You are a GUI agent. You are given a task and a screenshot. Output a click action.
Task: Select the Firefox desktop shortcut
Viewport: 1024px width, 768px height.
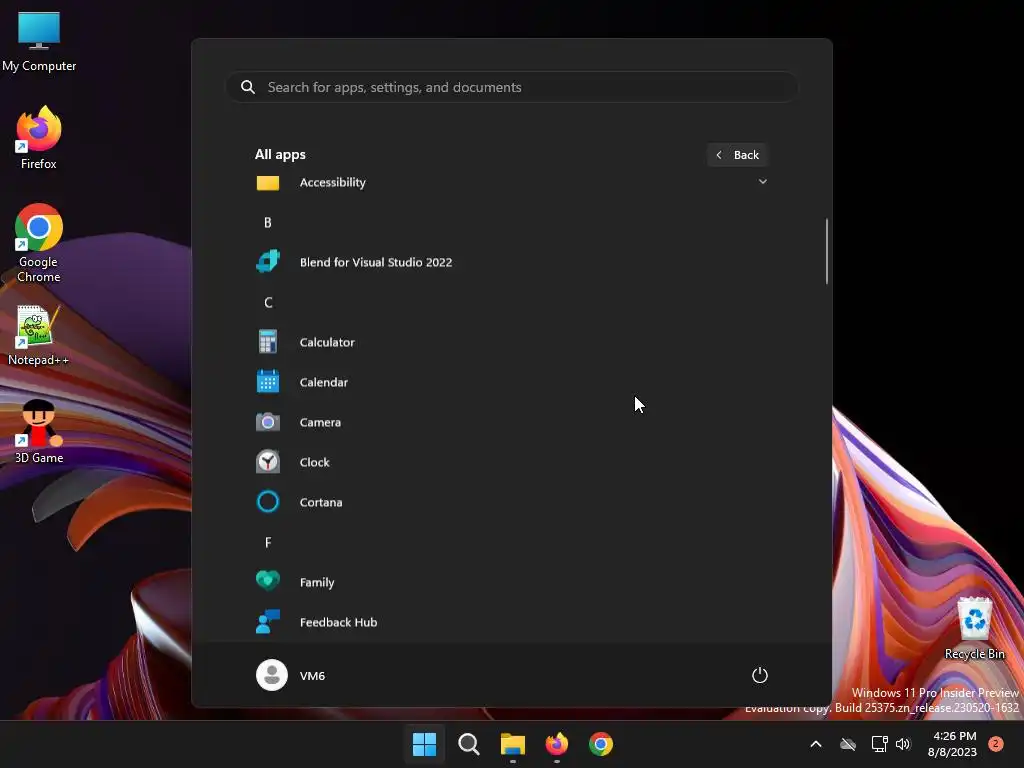point(39,138)
